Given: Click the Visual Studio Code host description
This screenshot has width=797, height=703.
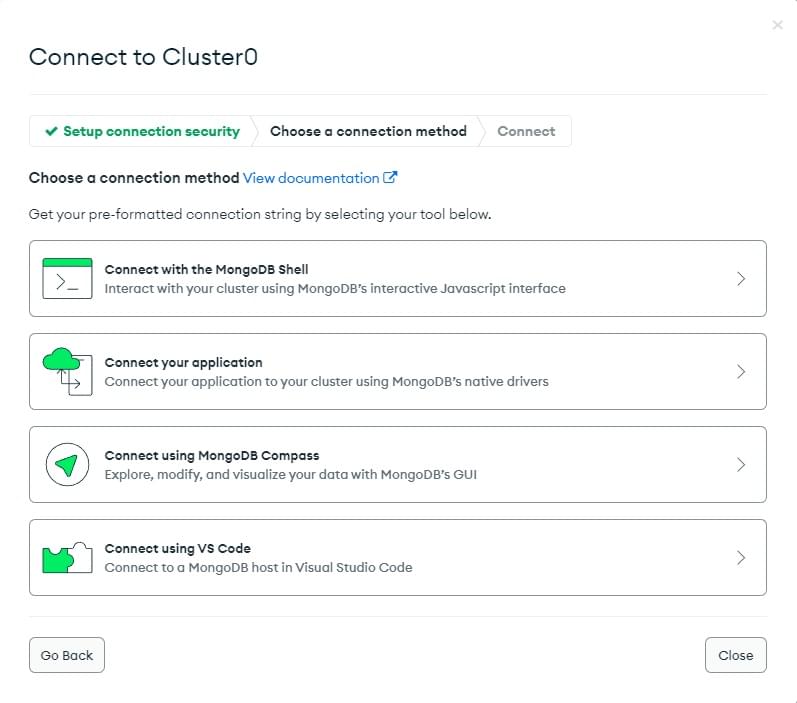Looking at the screenshot, I should [x=258, y=567].
